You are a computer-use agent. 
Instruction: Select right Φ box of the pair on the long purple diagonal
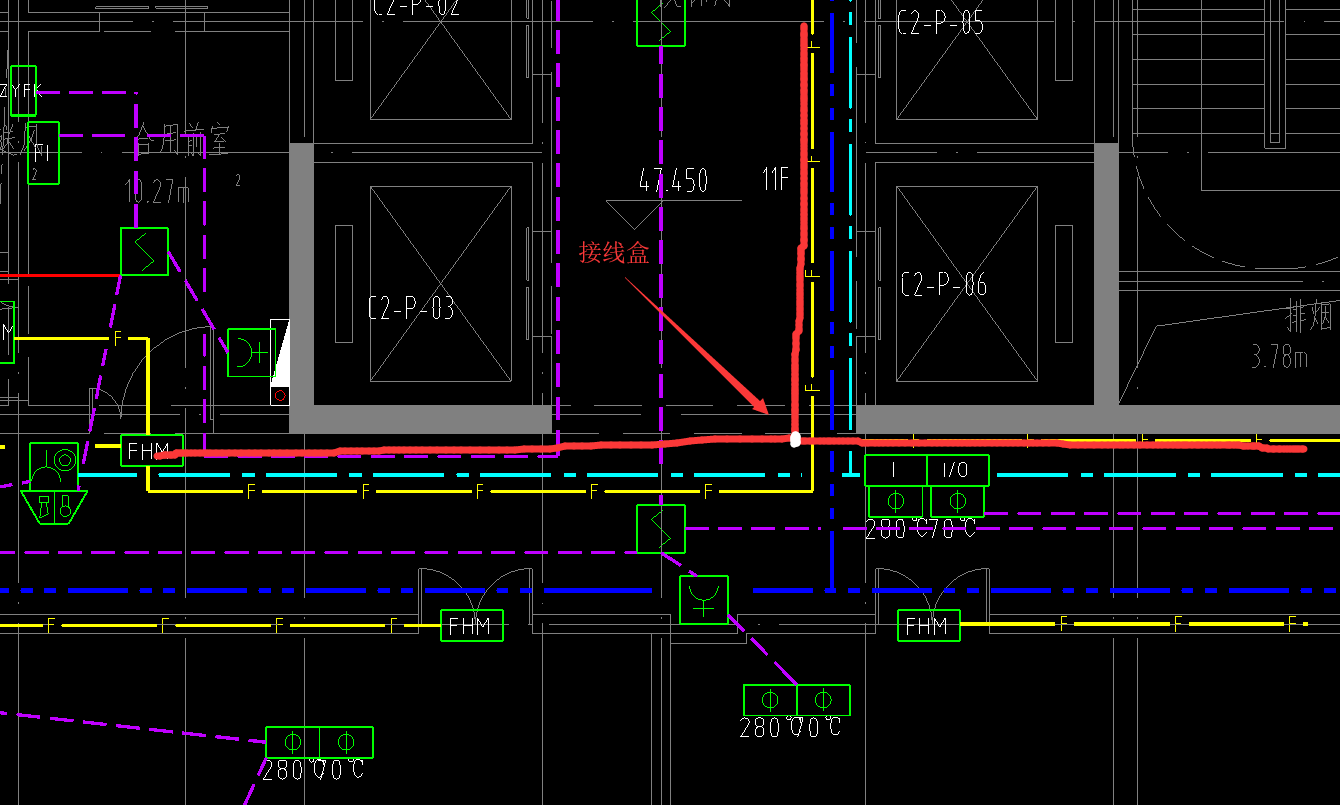346,742
